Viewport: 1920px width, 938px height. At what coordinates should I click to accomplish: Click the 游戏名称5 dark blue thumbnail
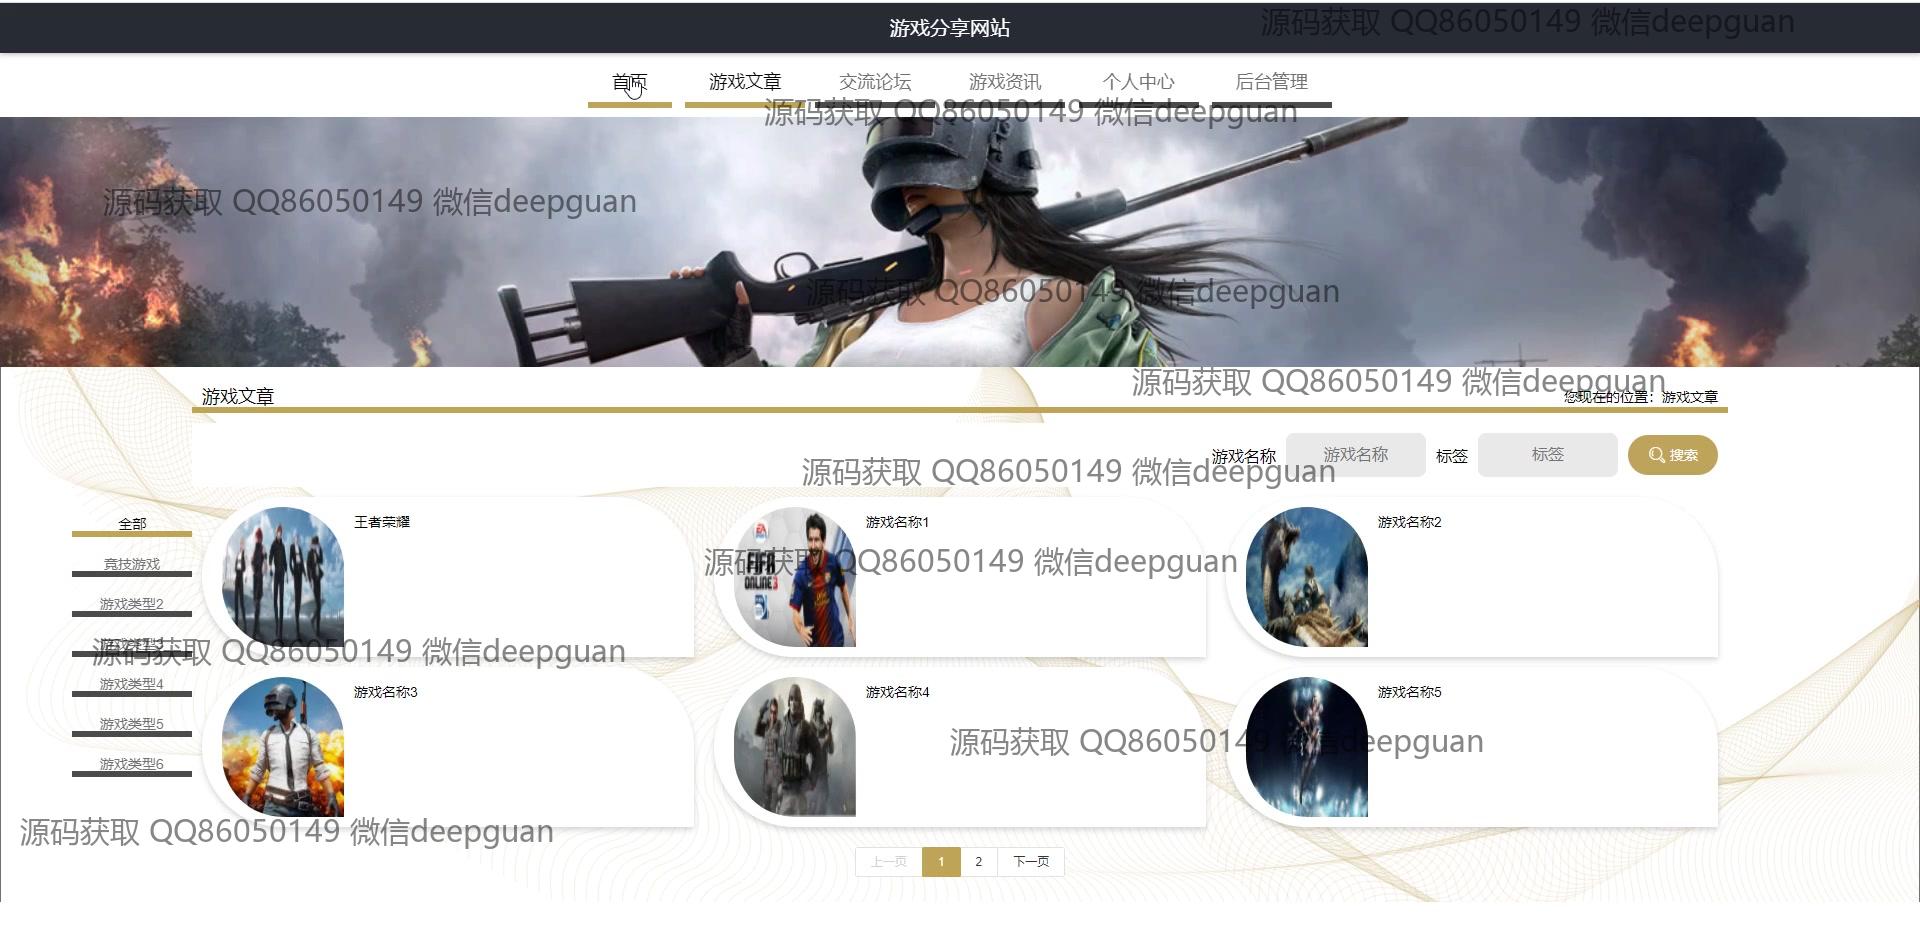coord(1307,747)
